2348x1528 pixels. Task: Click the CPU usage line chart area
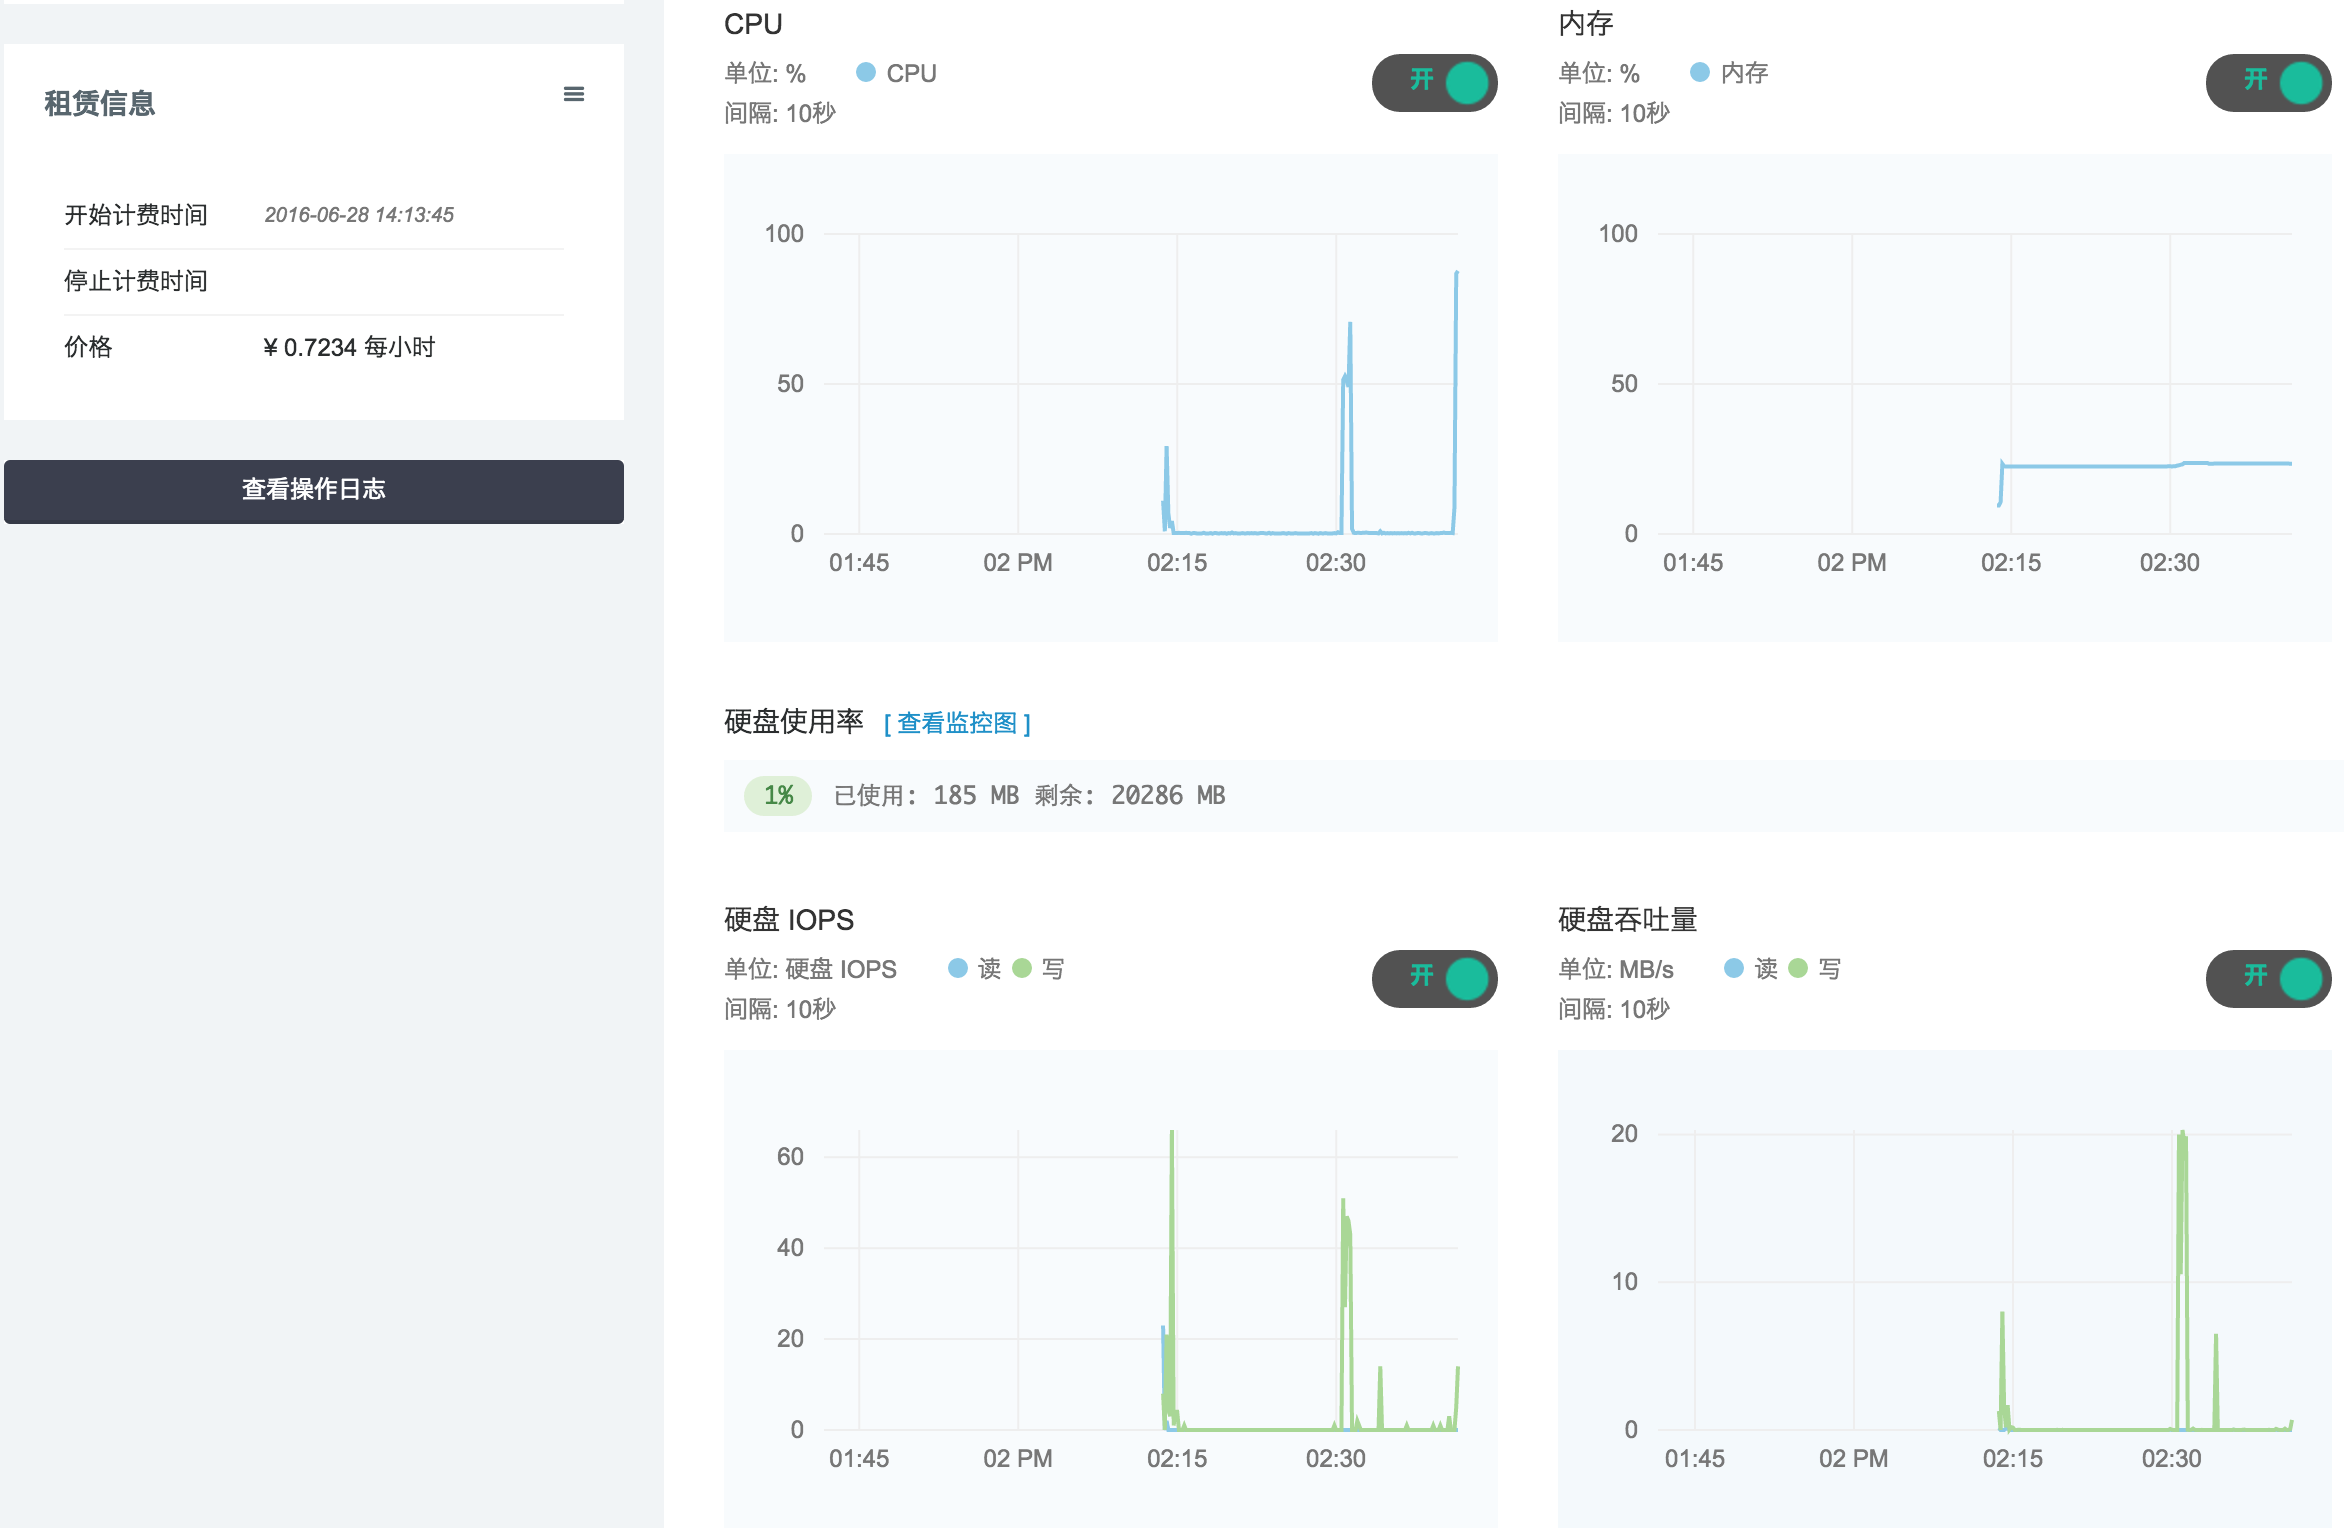[x=1110, y=397]
